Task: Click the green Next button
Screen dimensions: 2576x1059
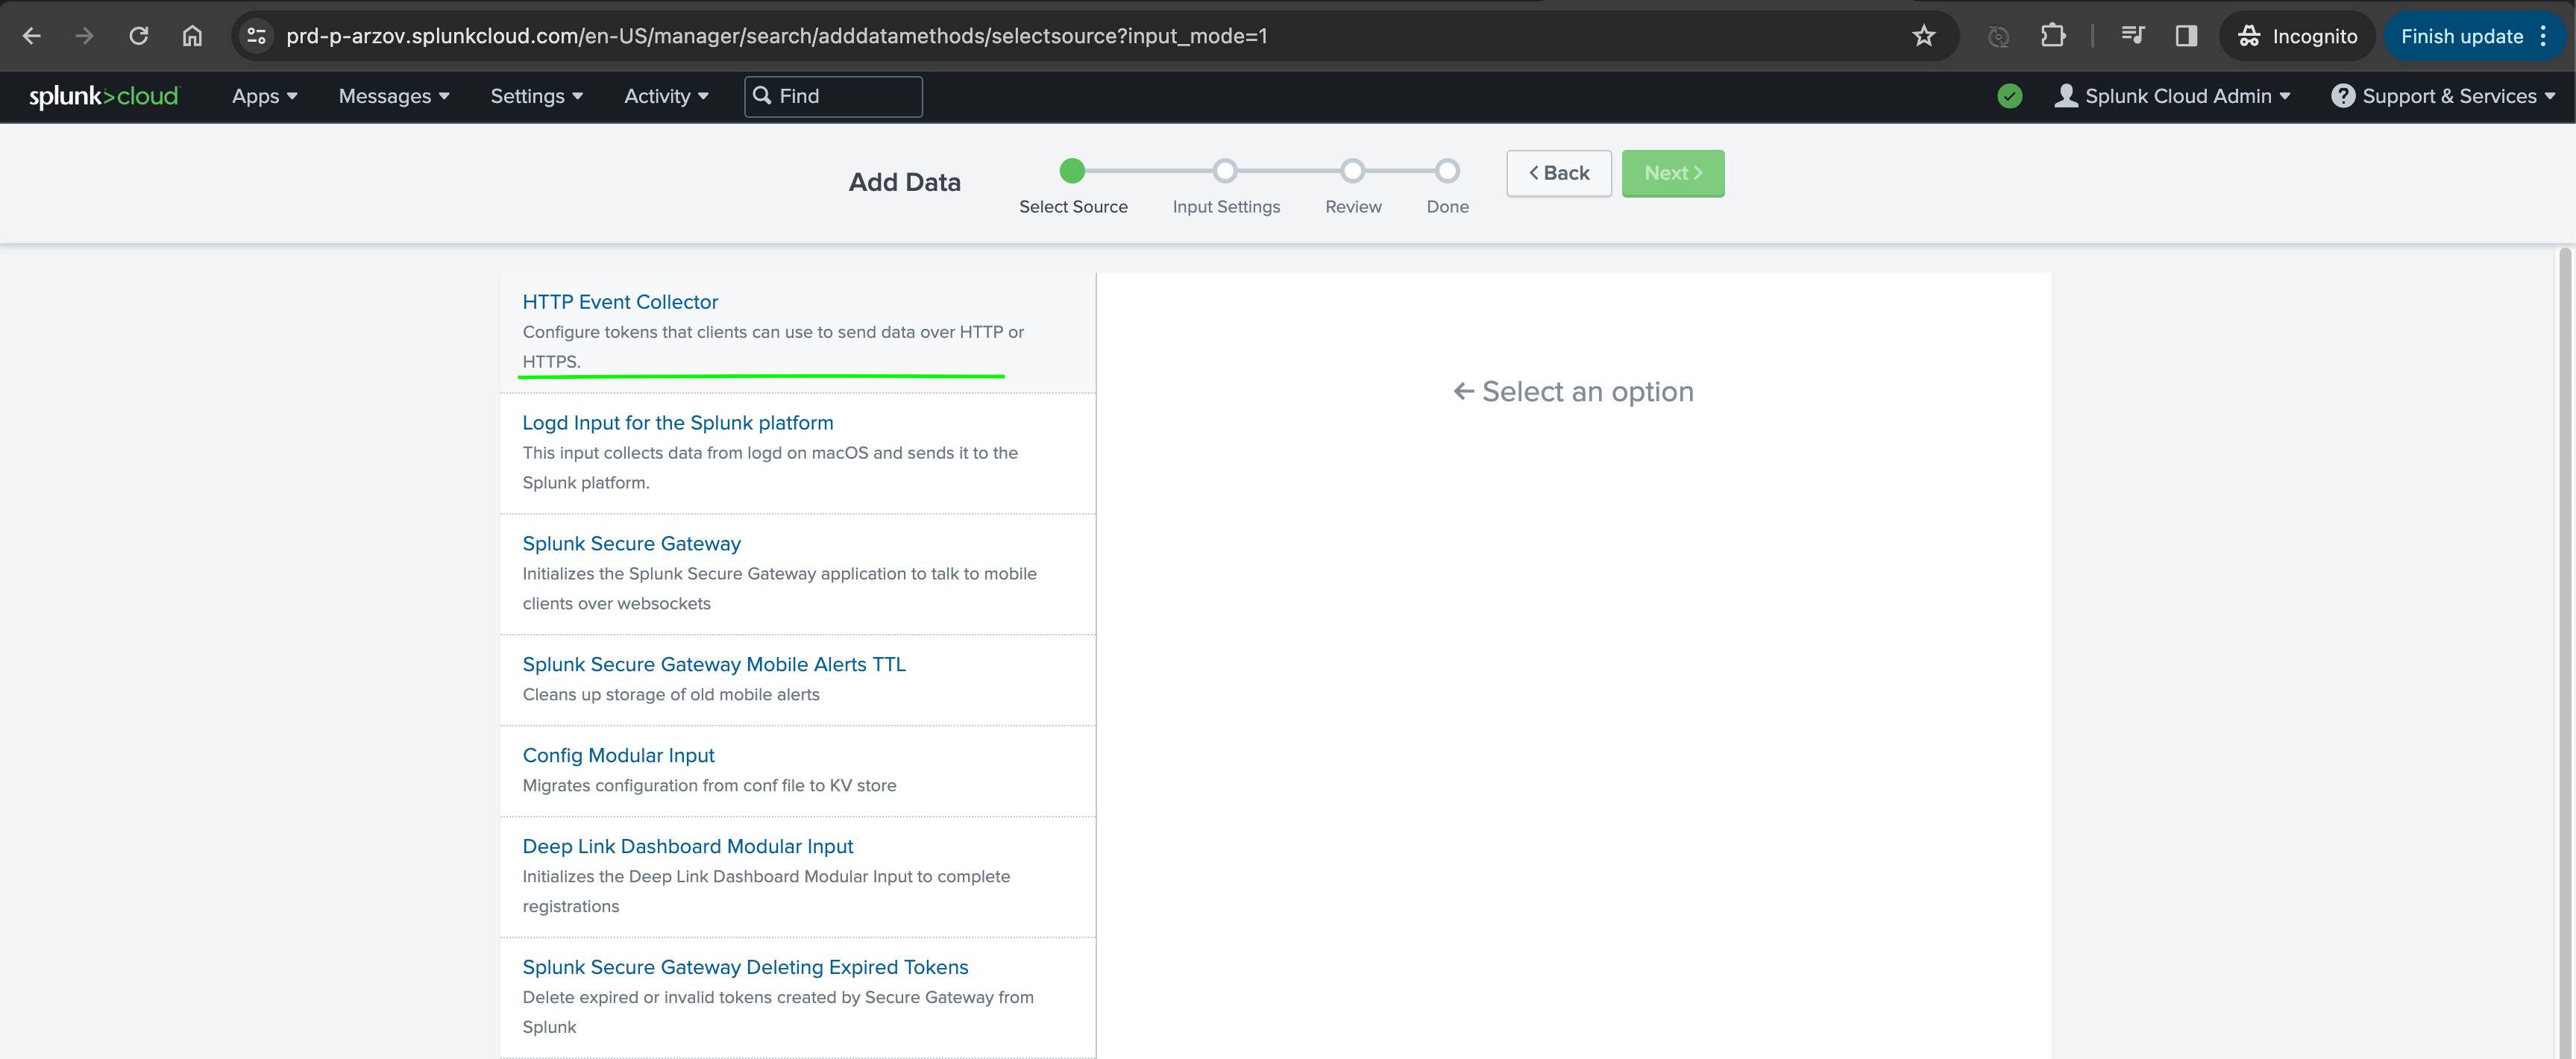Action: coord(1672,173)
